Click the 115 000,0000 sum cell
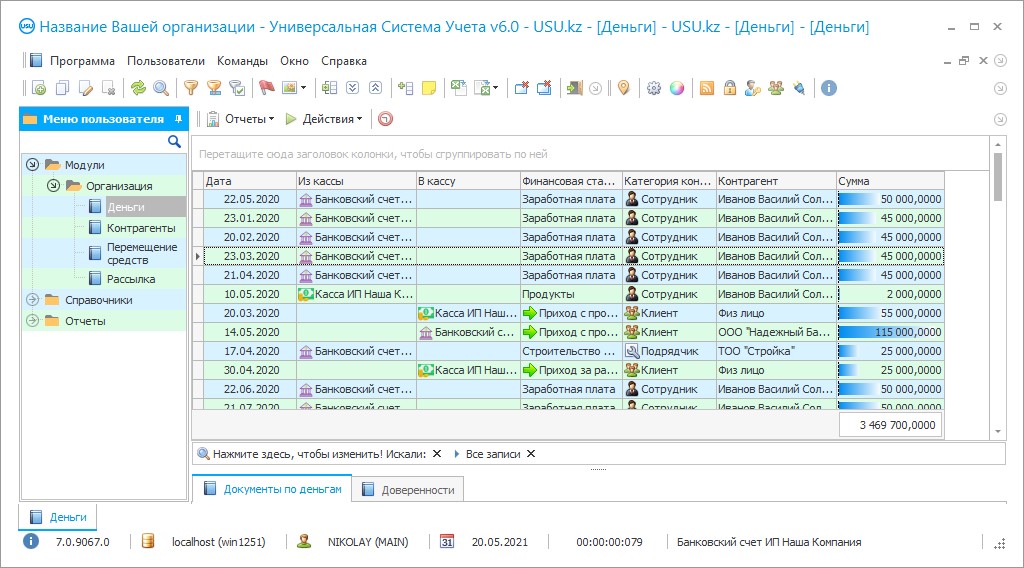The height and width of the screenshot is (568, 1024). tap(890, 332)
